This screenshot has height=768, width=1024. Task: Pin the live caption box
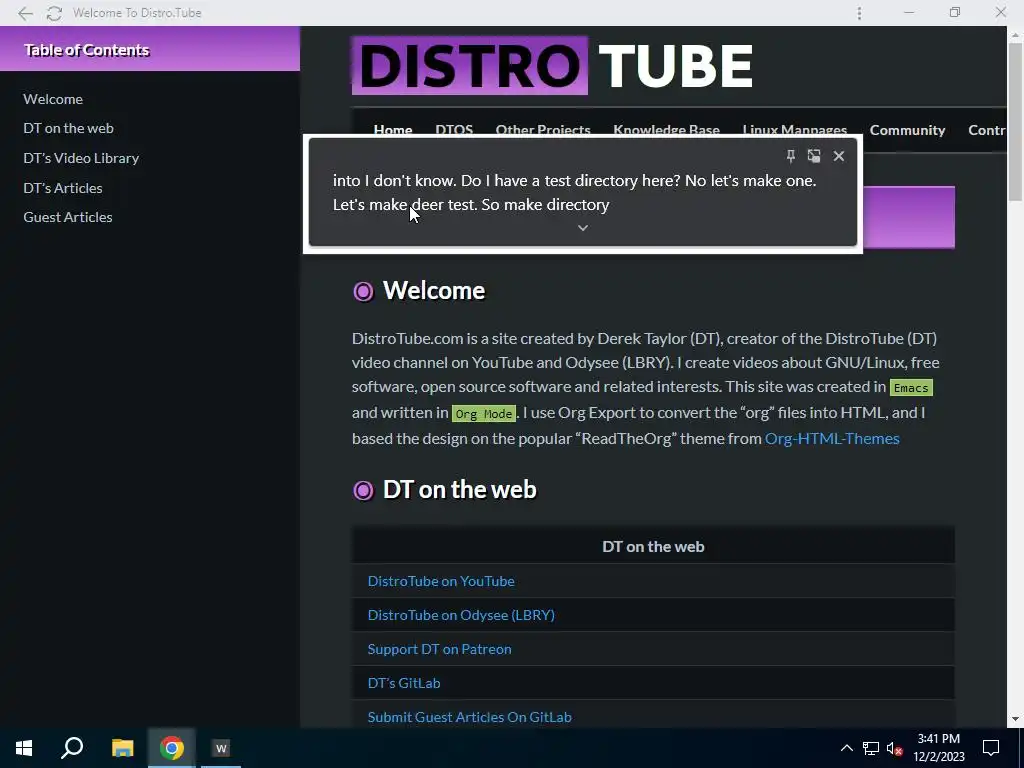(790, 155)
